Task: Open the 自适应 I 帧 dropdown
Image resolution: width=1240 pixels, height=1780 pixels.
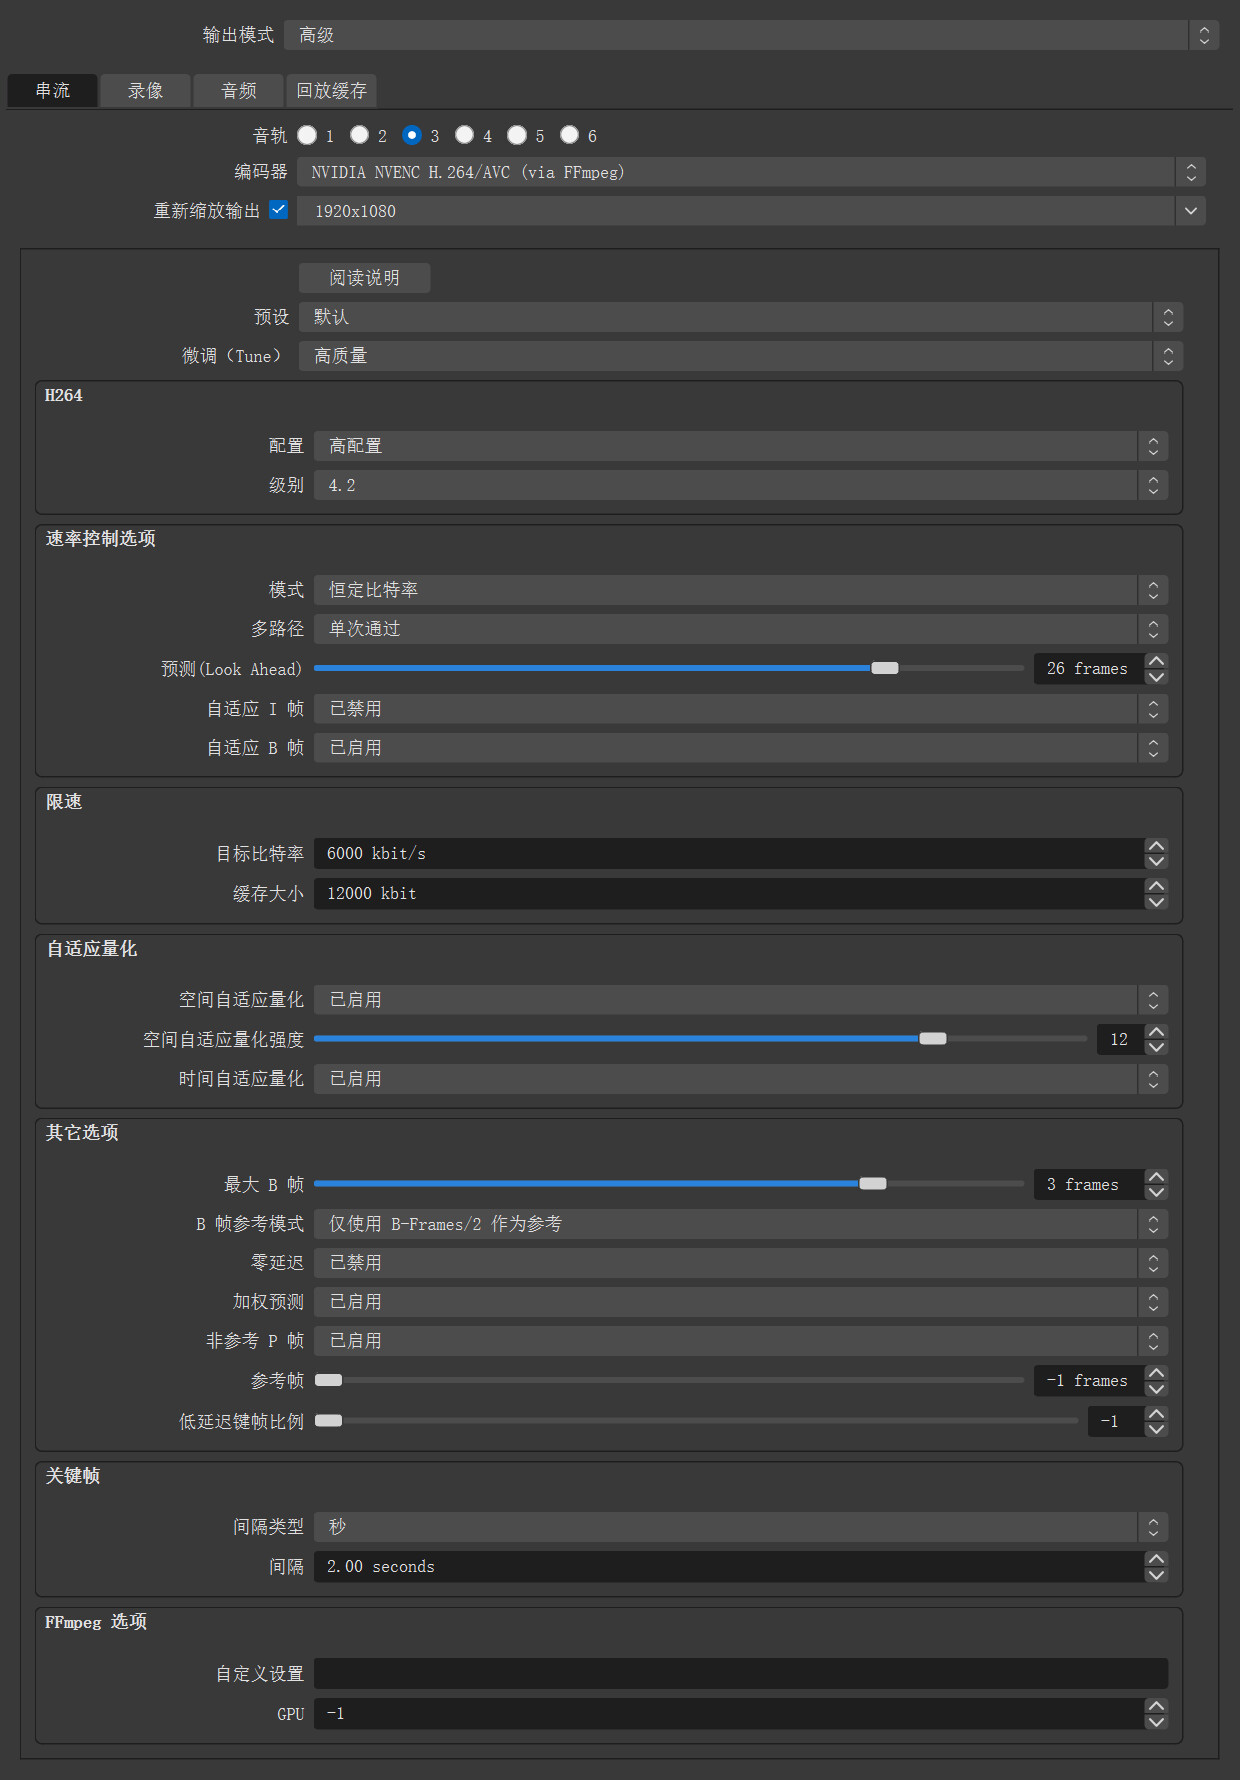Action: (x=741, y=709)
